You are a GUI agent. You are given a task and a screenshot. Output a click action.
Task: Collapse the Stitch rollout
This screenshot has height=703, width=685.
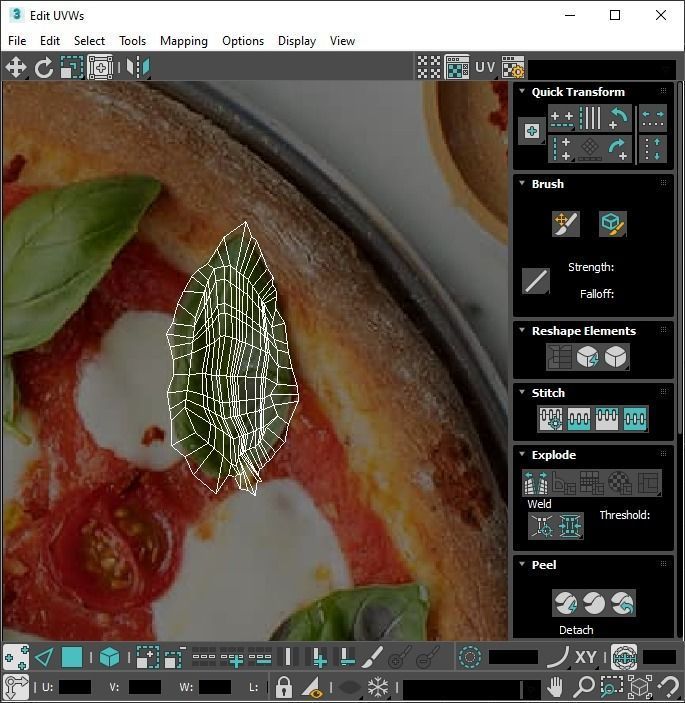coord(522,392)
